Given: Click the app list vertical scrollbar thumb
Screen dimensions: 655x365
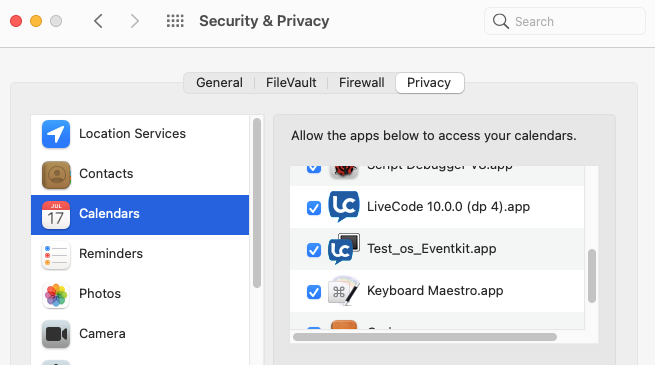Looking at the screenshot, I should pos(592,276).
